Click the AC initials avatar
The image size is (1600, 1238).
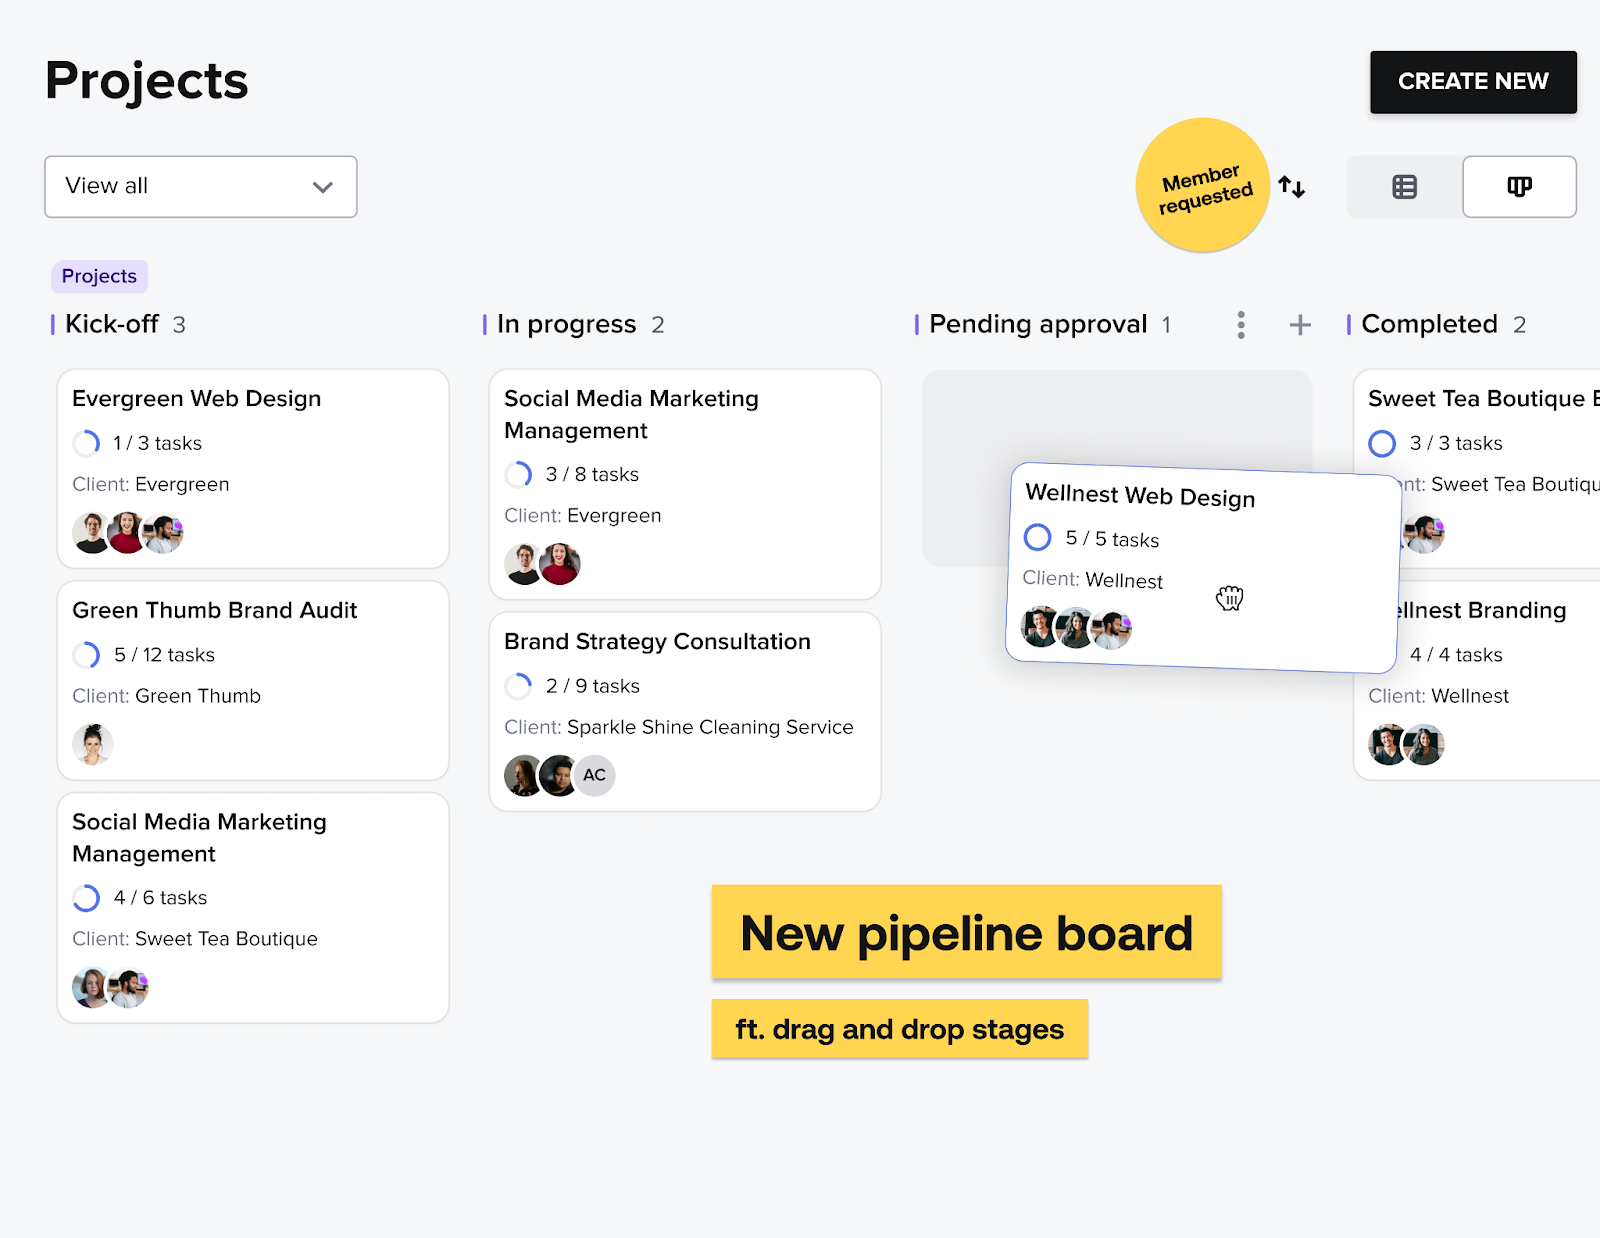tap(595, 775)
